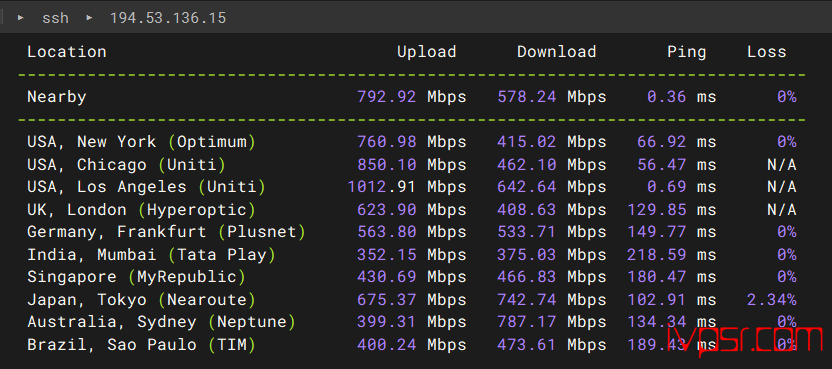Click the arrow before 194.53.136.15
Viewport: 832px width, 369px height.
click(90, 18)
